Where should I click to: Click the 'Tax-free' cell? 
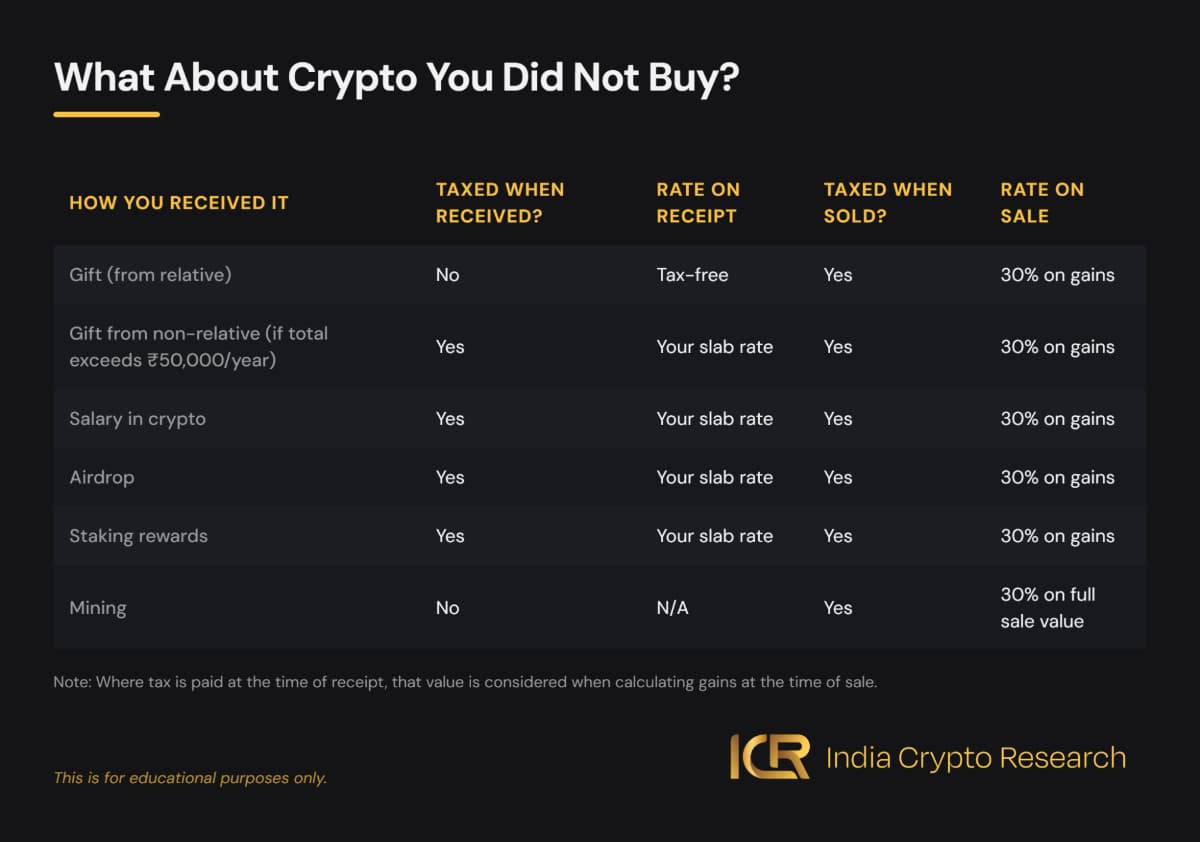click(x=692, y=274)
